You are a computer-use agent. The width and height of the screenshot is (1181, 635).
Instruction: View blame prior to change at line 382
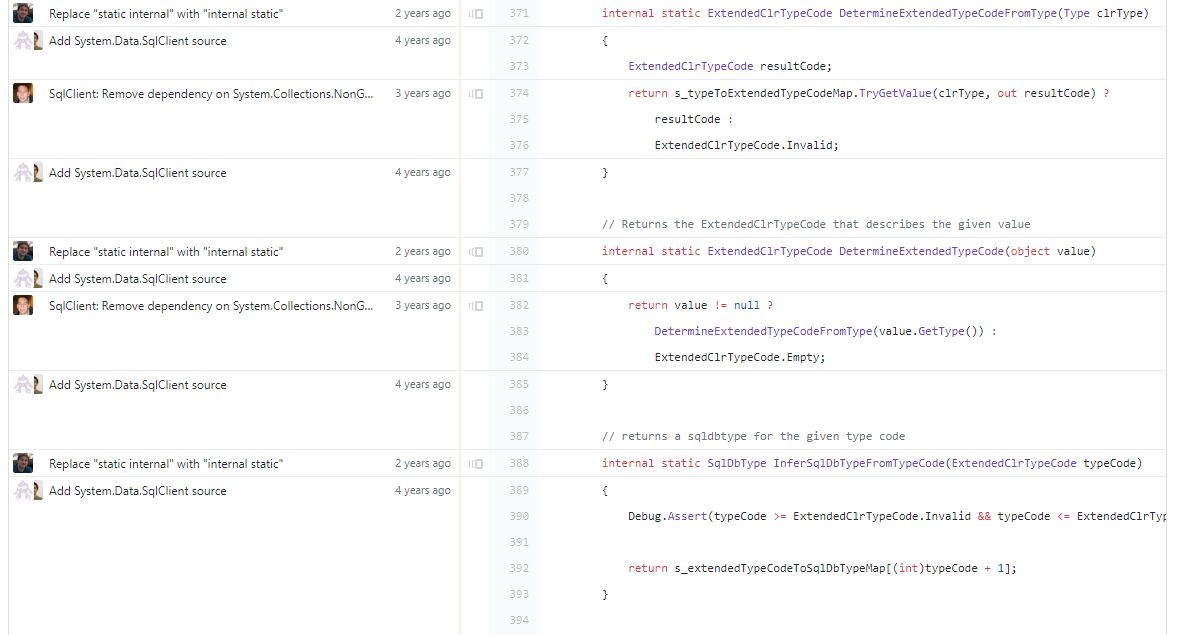coord(476,306)
